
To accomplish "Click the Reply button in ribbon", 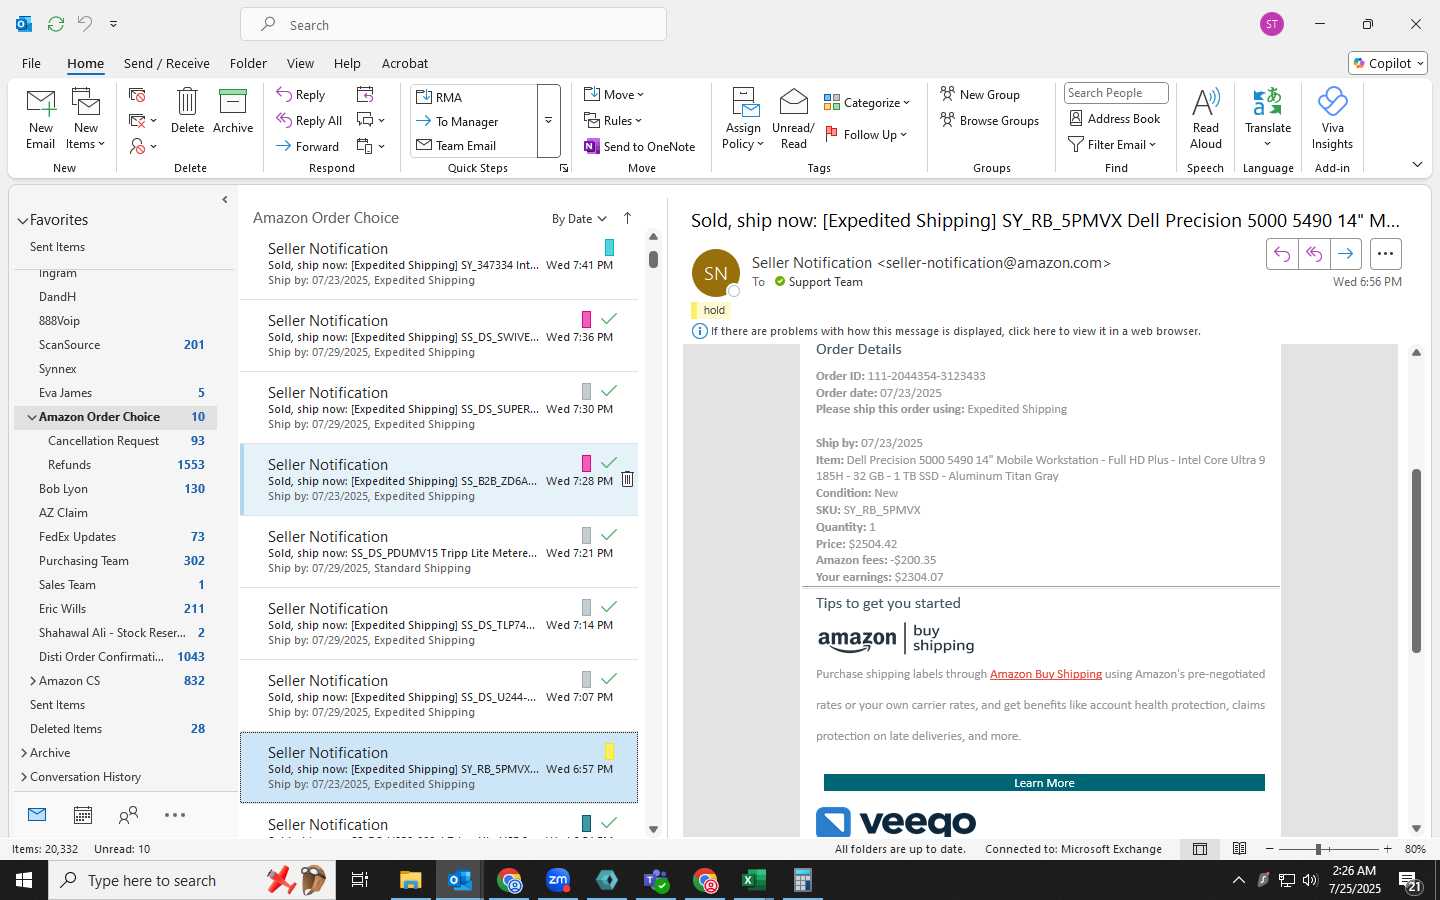I will [301, 95].
